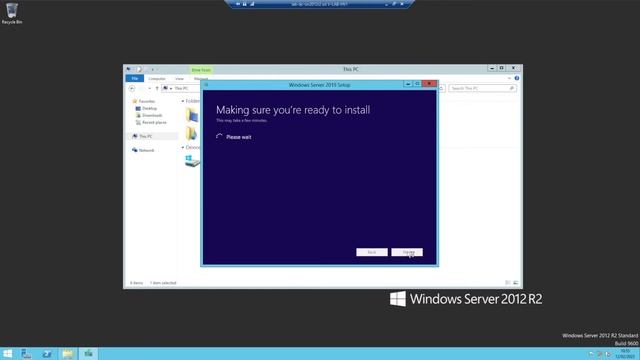Open the Start menu
640x360 pixels.
[7, 353]
